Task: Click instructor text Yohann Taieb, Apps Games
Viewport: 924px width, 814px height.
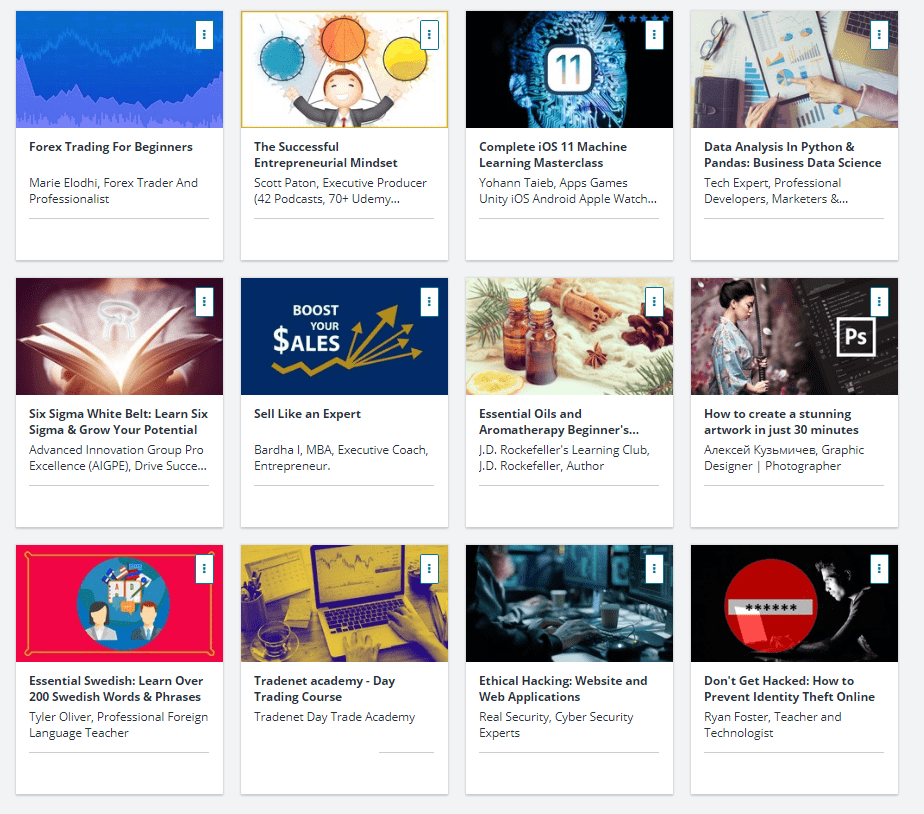Action: [568, 191]
